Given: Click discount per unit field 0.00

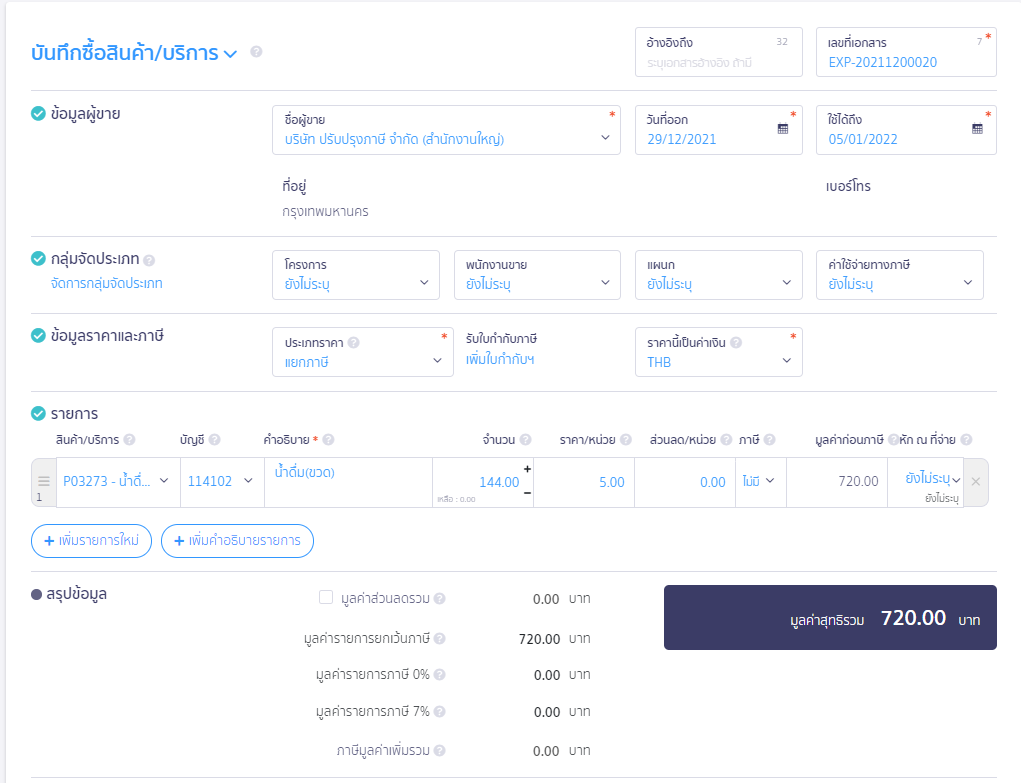Looking at the screenshot, I should (685, 481).
